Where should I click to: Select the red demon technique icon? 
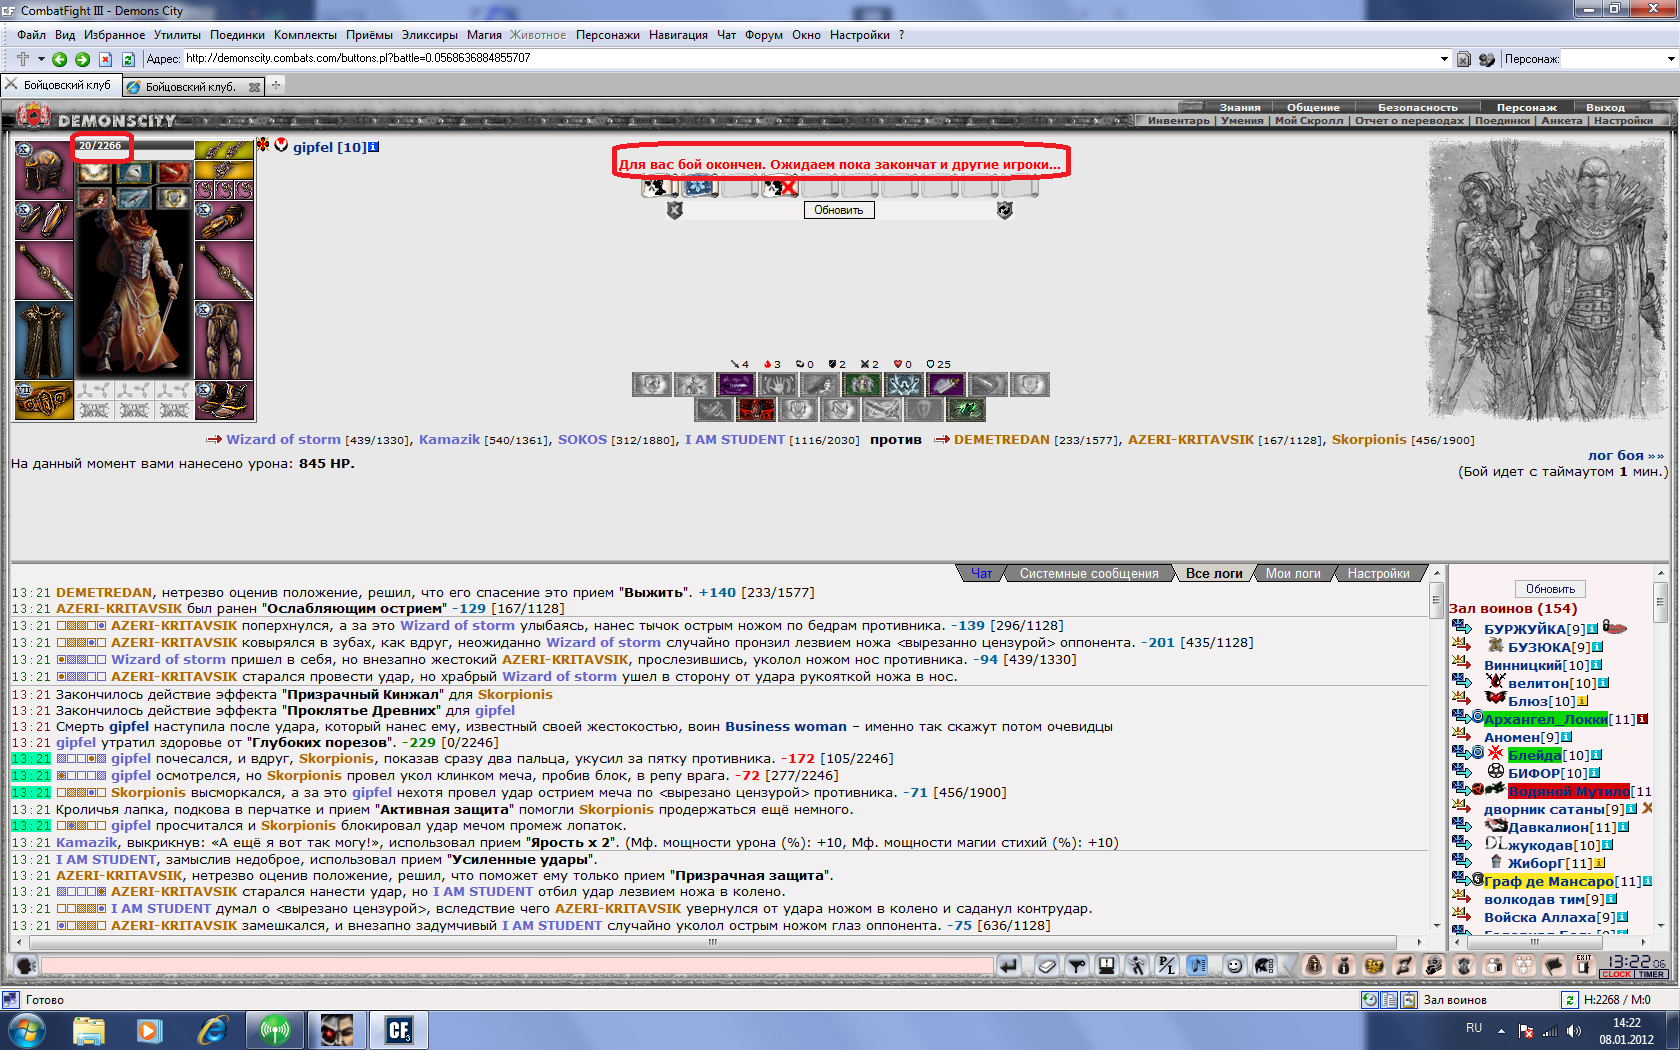point(756,409)
